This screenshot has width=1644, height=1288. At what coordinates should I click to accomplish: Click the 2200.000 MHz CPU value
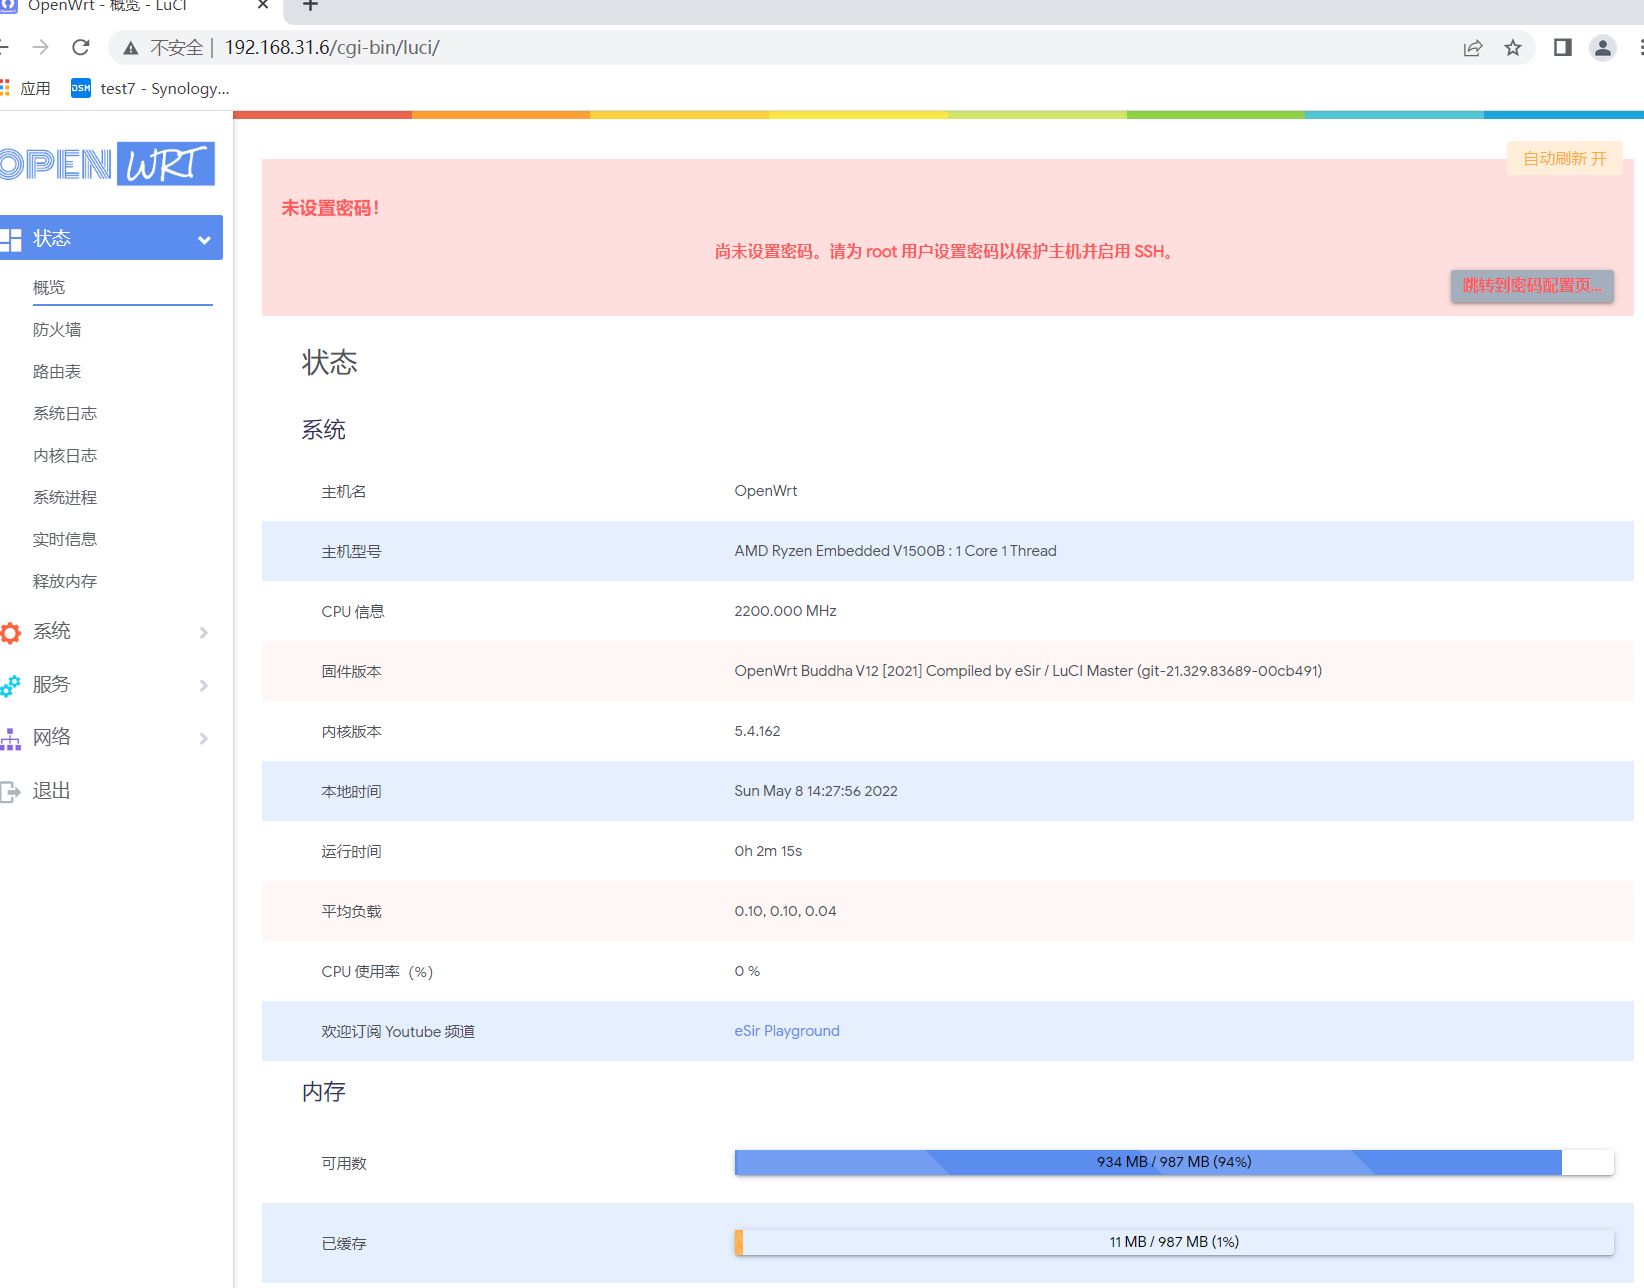785,611
